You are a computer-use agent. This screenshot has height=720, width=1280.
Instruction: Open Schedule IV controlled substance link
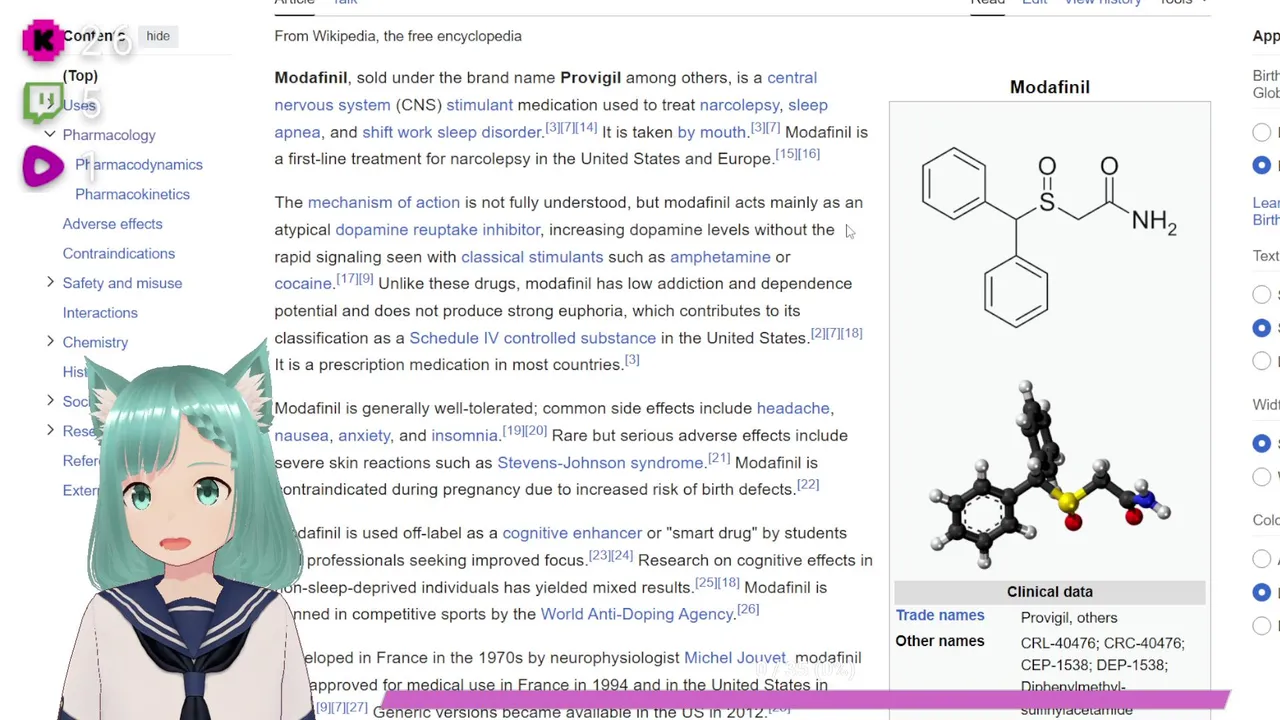click(x=532, y=338)
